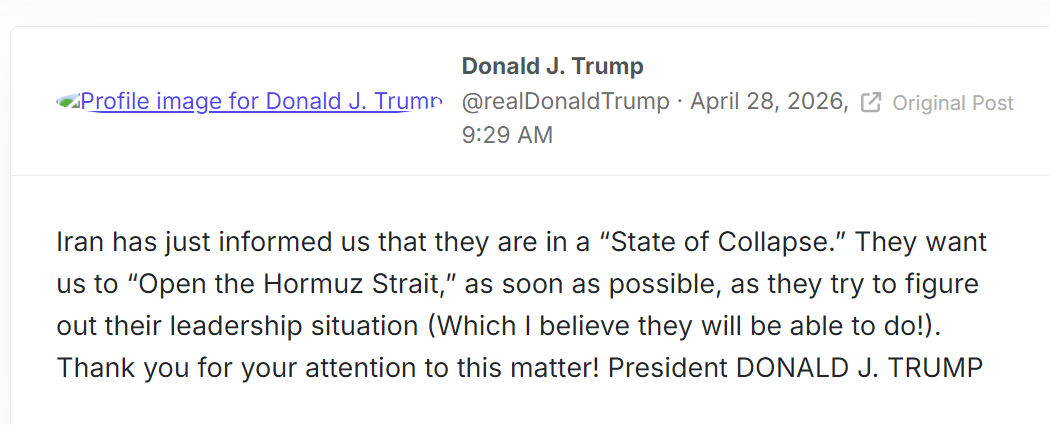Click the "President DONALD J. TRUMP" signature

795,367
